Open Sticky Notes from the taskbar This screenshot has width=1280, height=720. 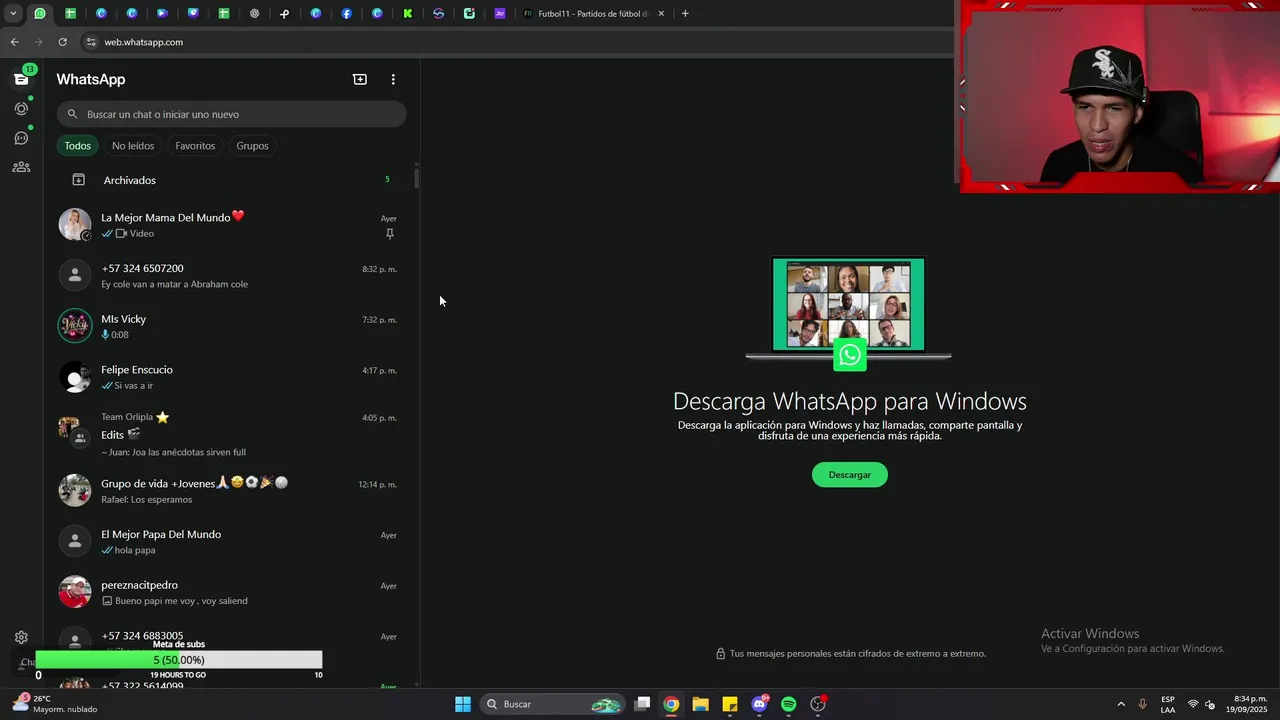[730, 704]
